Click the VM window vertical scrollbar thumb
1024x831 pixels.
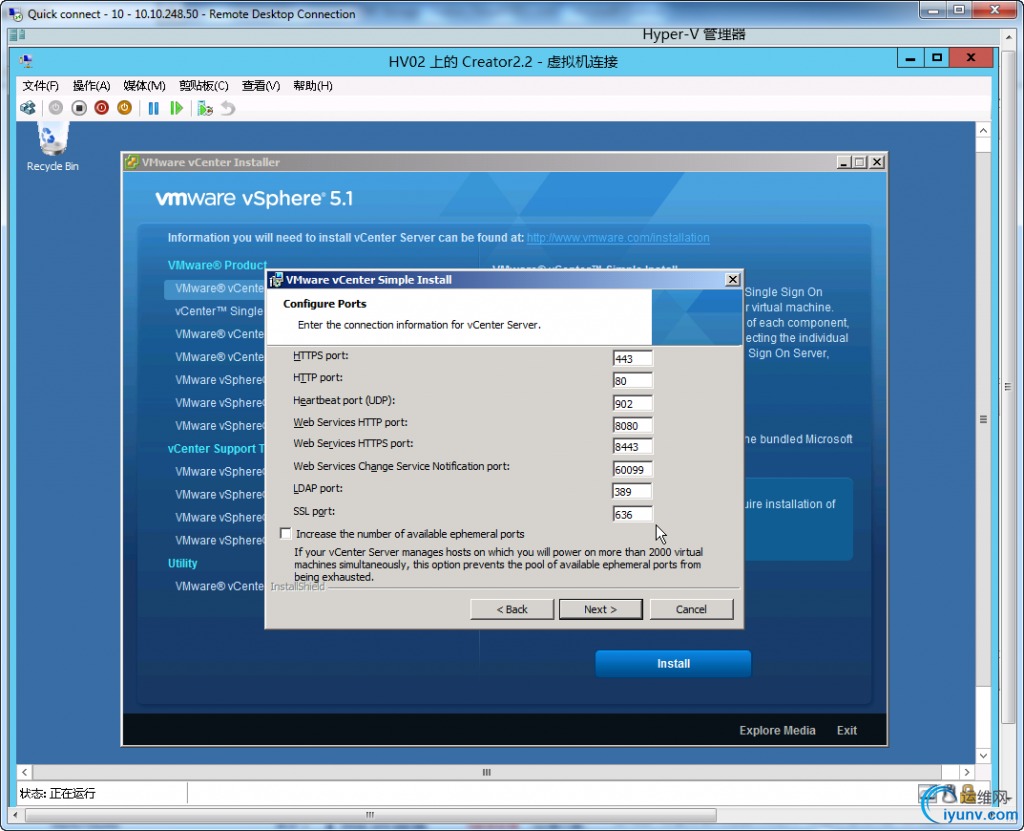click(983, 419)
